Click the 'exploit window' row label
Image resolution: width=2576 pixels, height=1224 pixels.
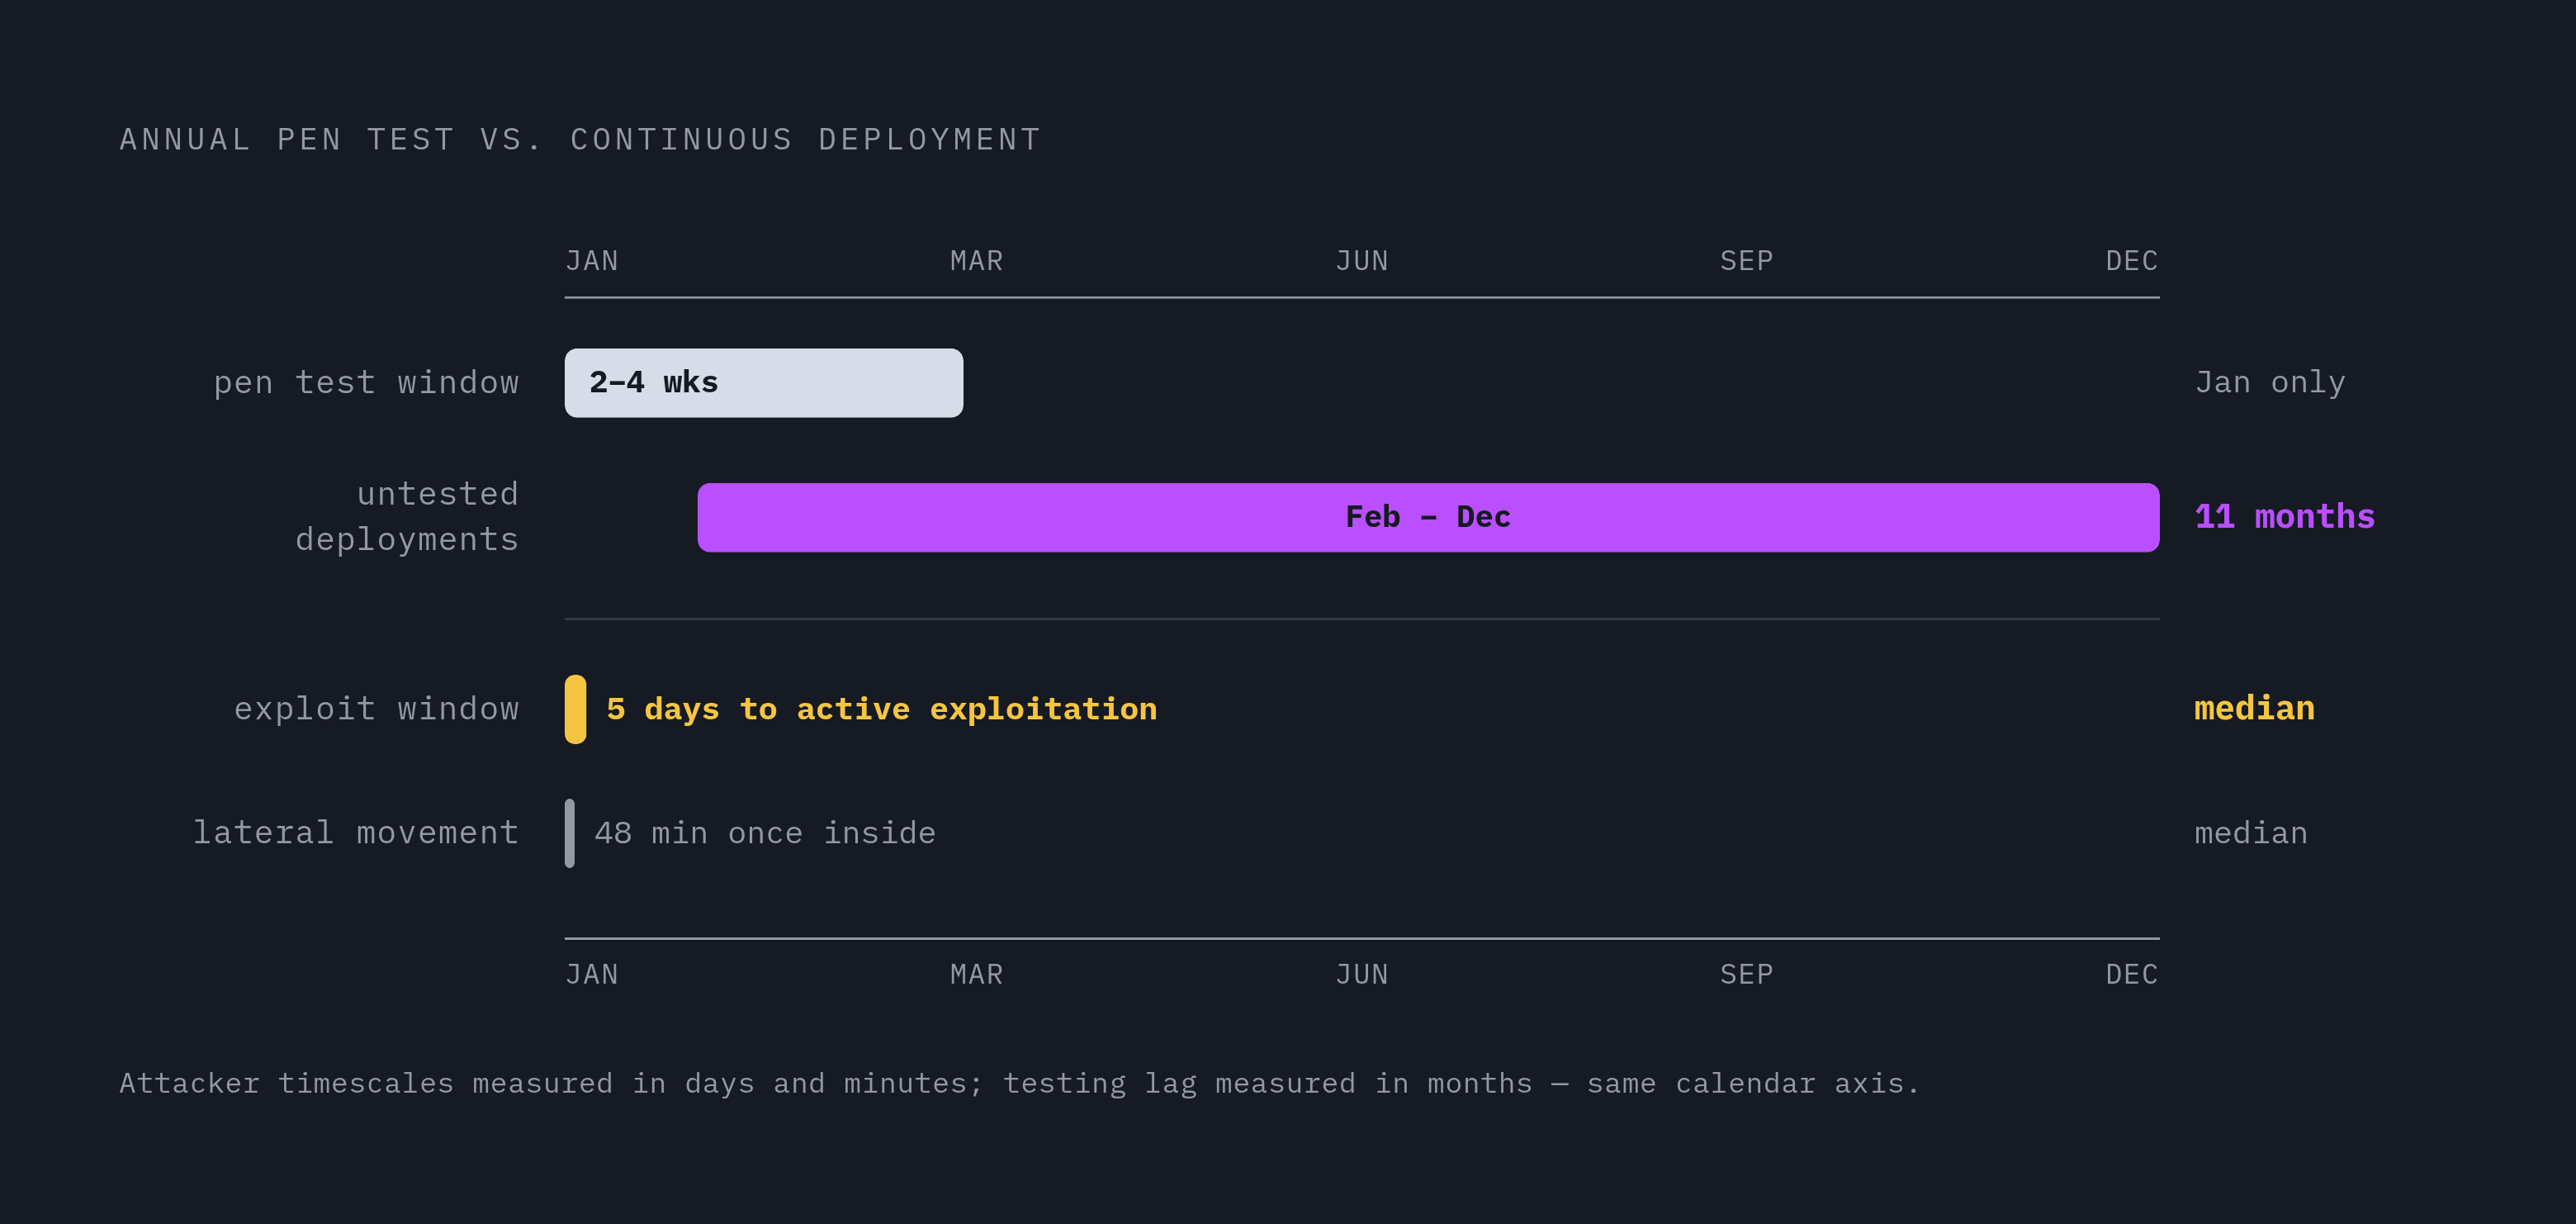click(x=377, y=709)
